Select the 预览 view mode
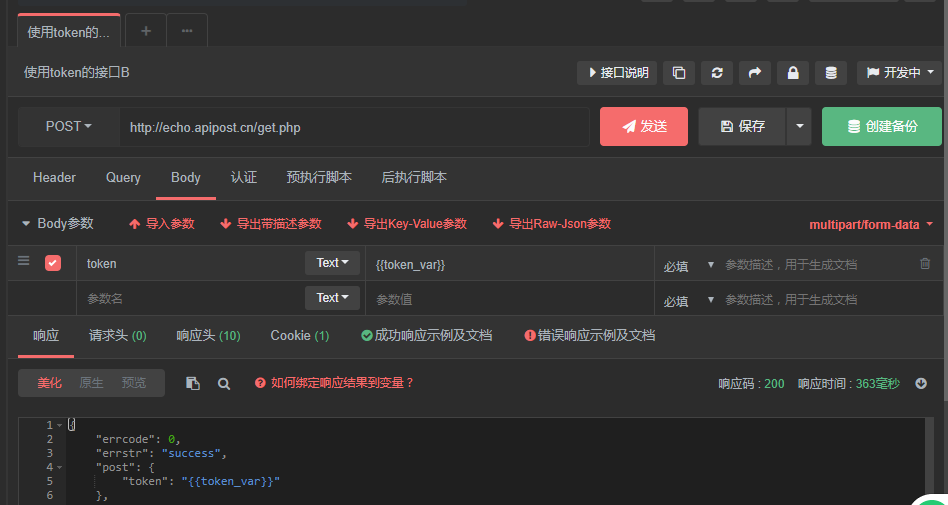The width and height of the screenshot is (948, 505). 134,383
